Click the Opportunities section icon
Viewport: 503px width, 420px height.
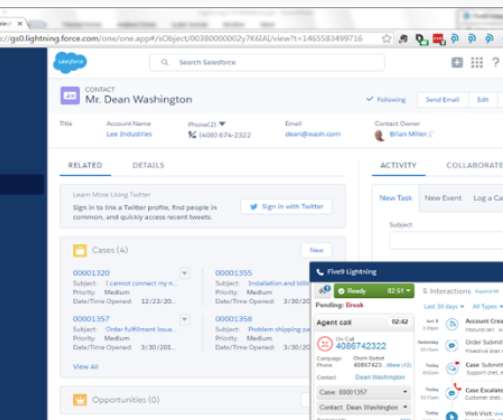pos(80,400)
